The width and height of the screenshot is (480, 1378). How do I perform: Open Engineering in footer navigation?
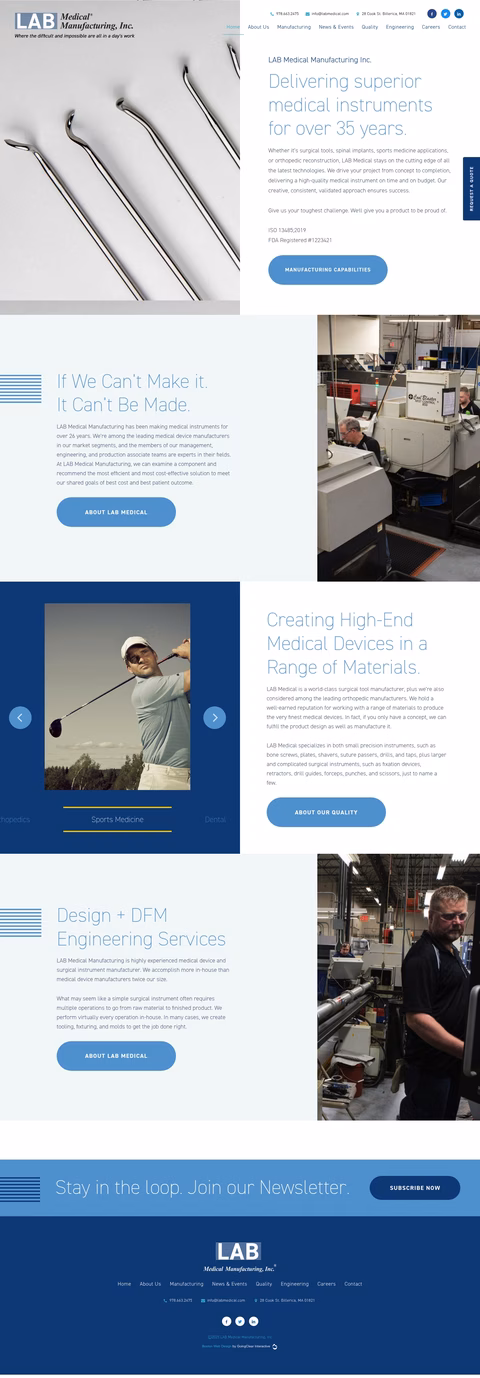[x=295, y=1284]
